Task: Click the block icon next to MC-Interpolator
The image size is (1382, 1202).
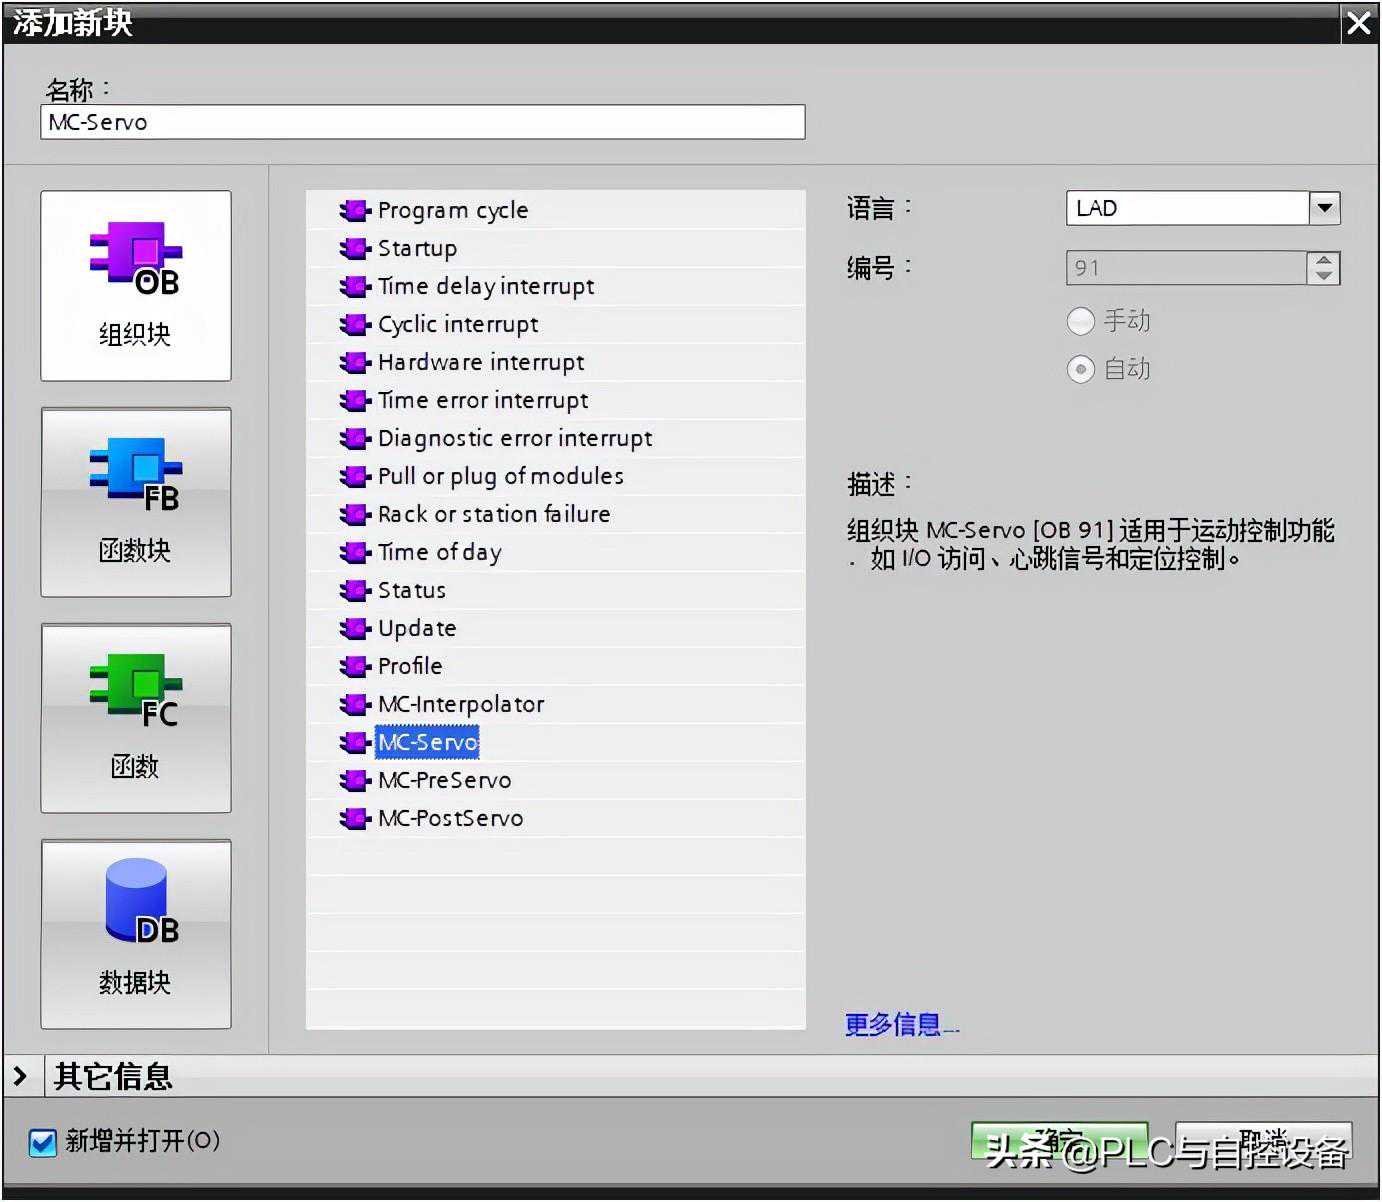Action: click(354, 705)
